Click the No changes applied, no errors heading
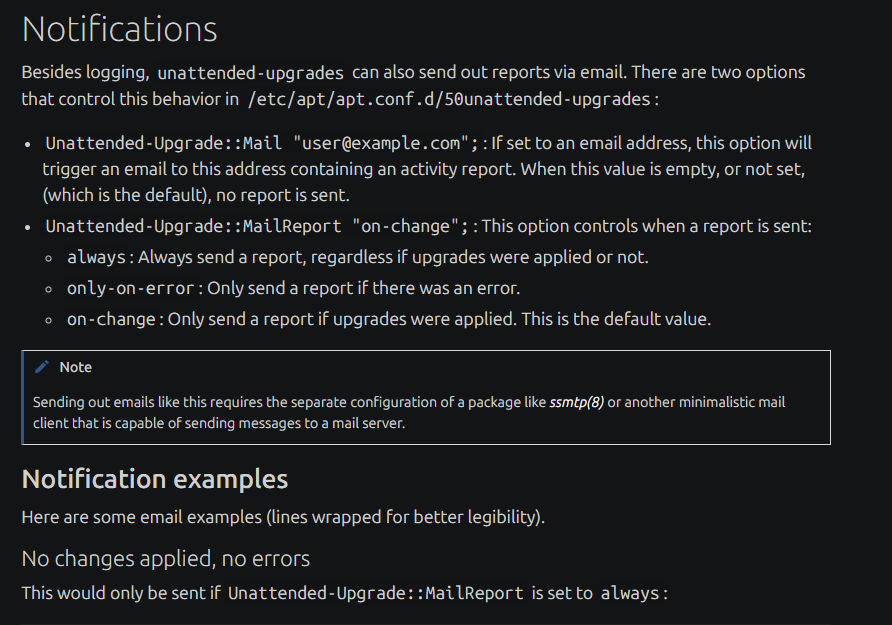The width and height of the screenshot is (892, 625). click(x=166, y=558)
